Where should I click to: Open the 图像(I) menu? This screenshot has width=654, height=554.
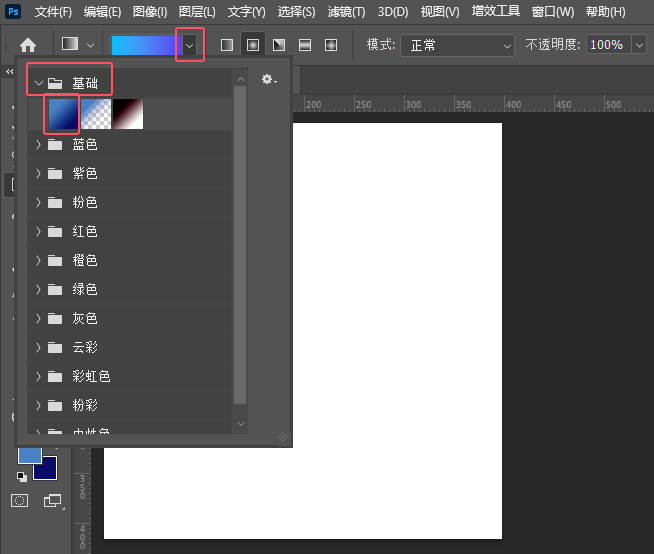(150, 11)
